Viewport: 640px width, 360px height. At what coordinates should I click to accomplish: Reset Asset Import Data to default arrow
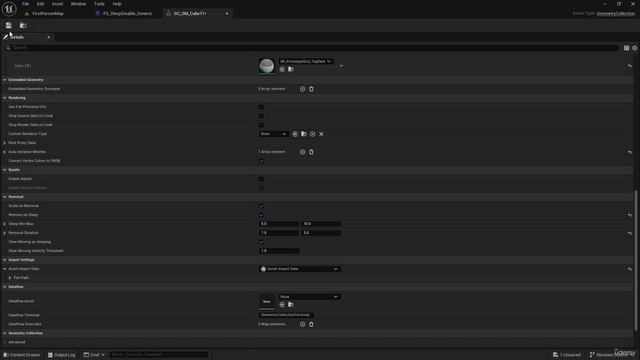[x=630, y=269]
